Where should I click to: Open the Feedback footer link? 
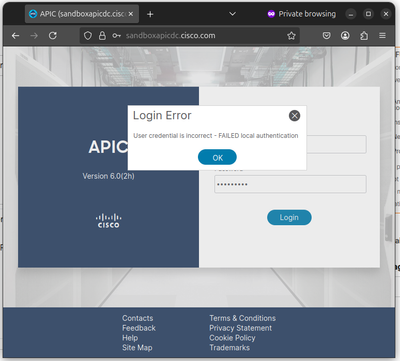[139, 328]
